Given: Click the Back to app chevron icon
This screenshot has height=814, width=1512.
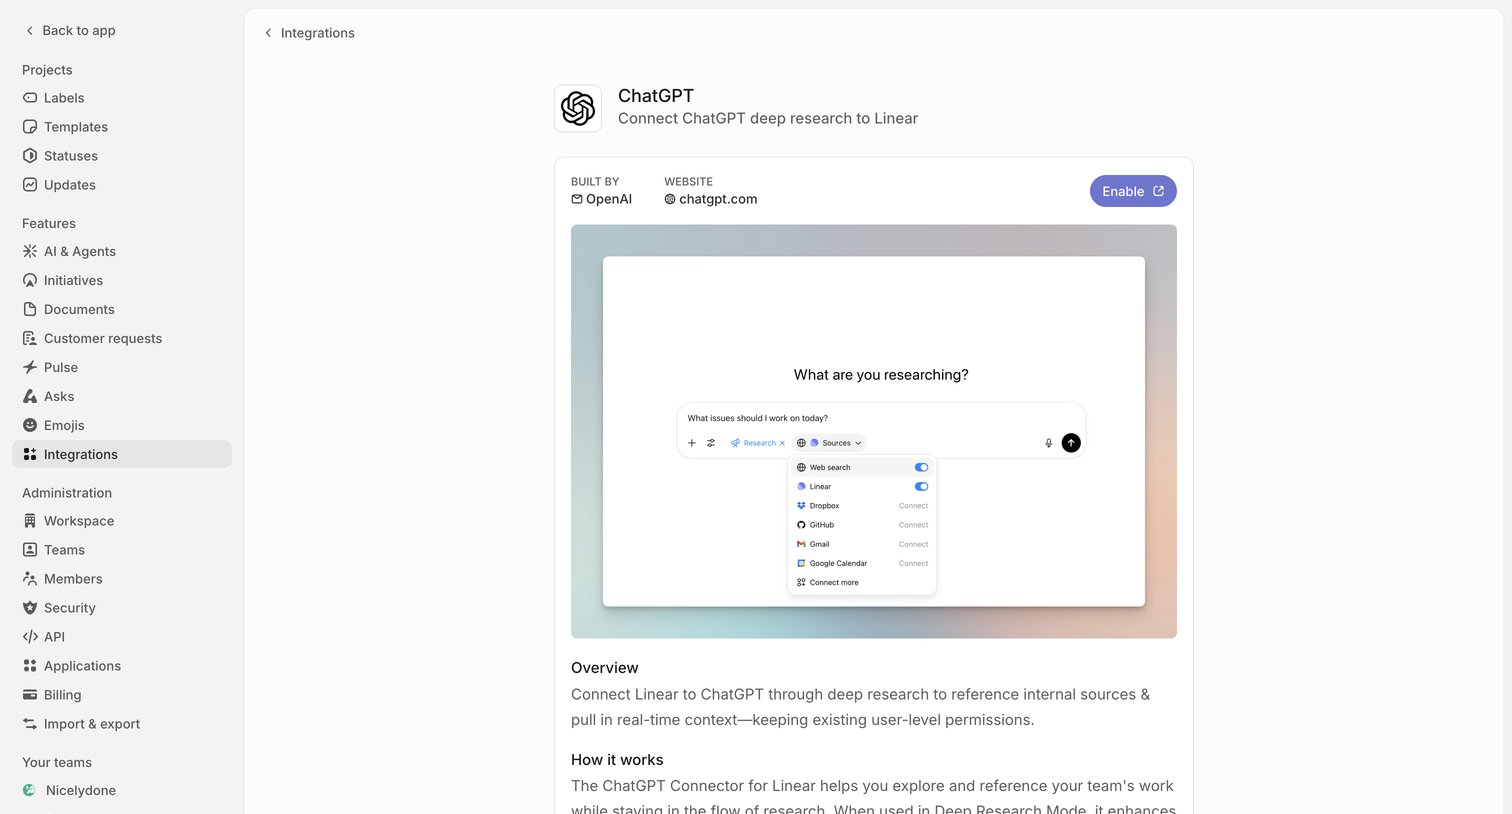Looking at the screenshot, I should coord(29,31).
